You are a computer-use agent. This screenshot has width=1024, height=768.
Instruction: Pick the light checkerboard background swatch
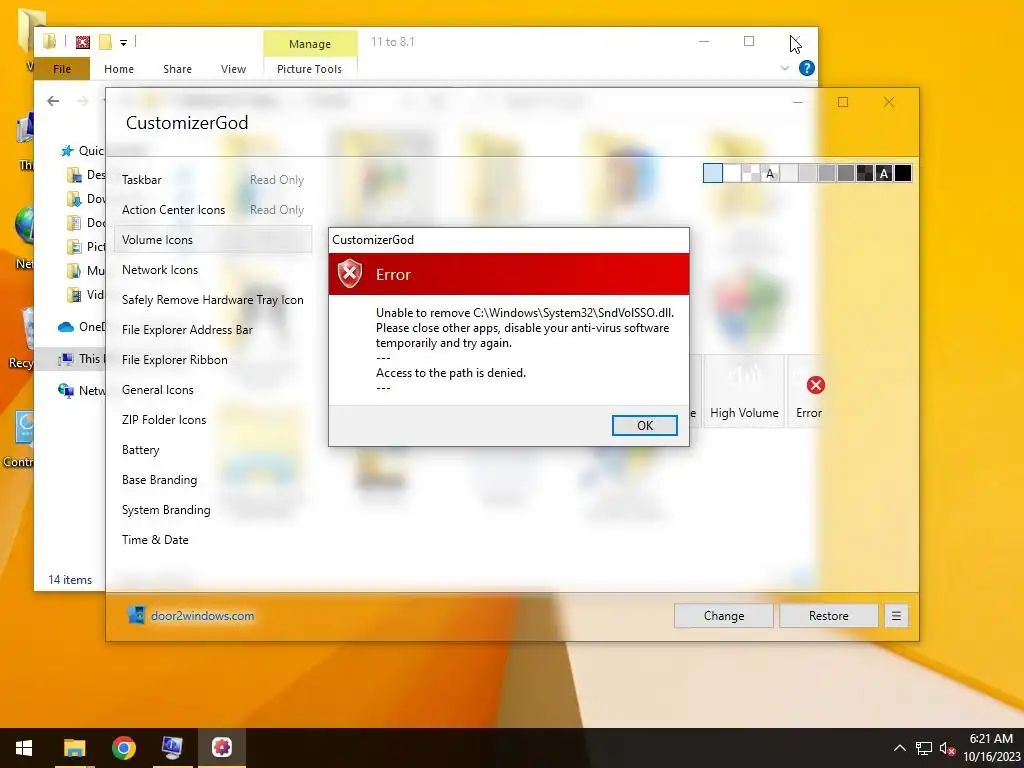click(x=751, y=173)
